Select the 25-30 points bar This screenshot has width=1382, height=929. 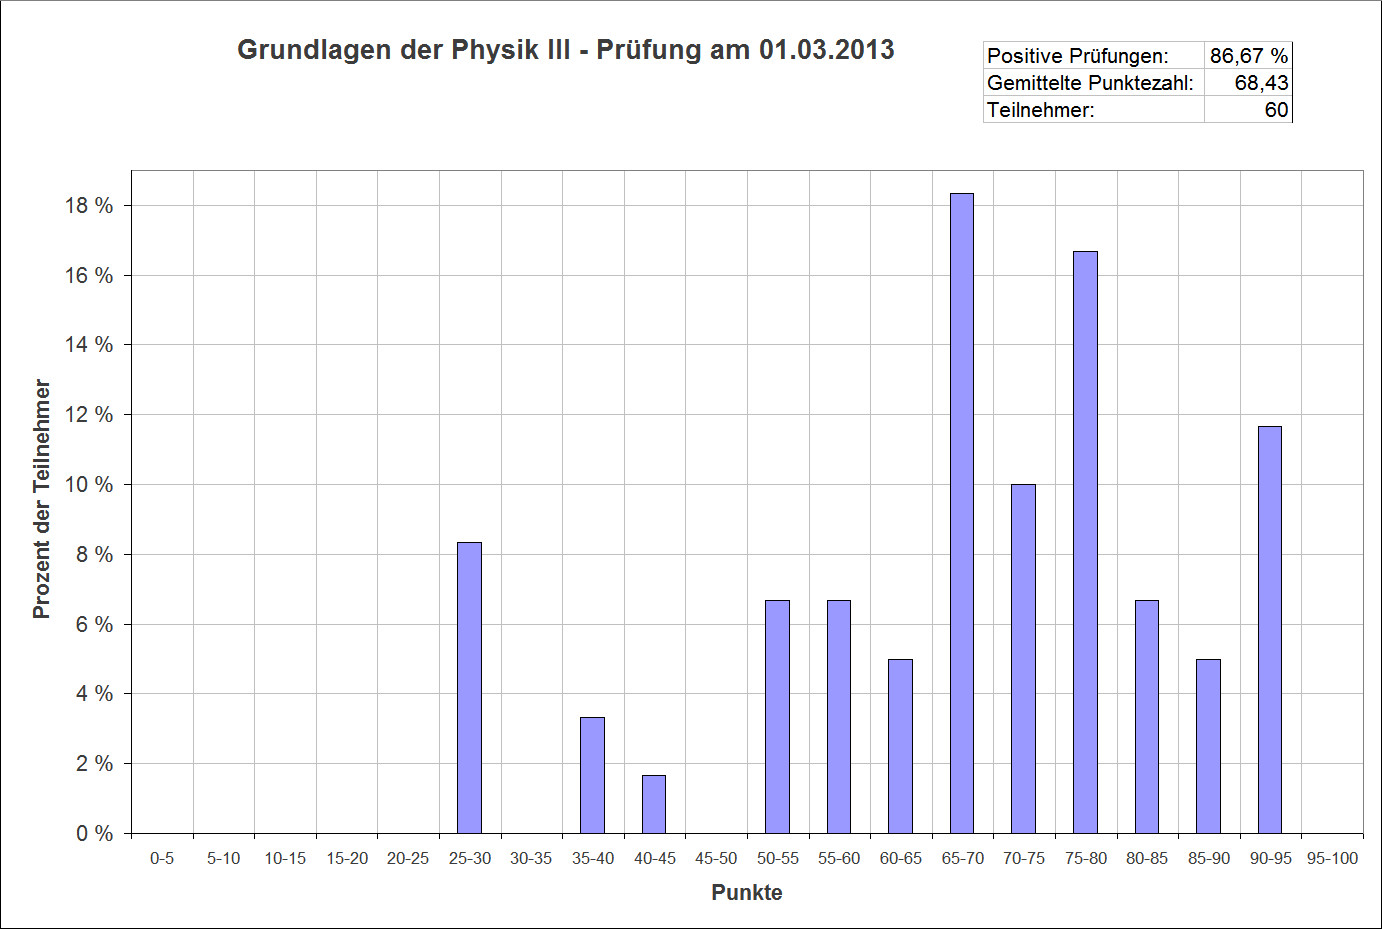[x=469, y=688]
